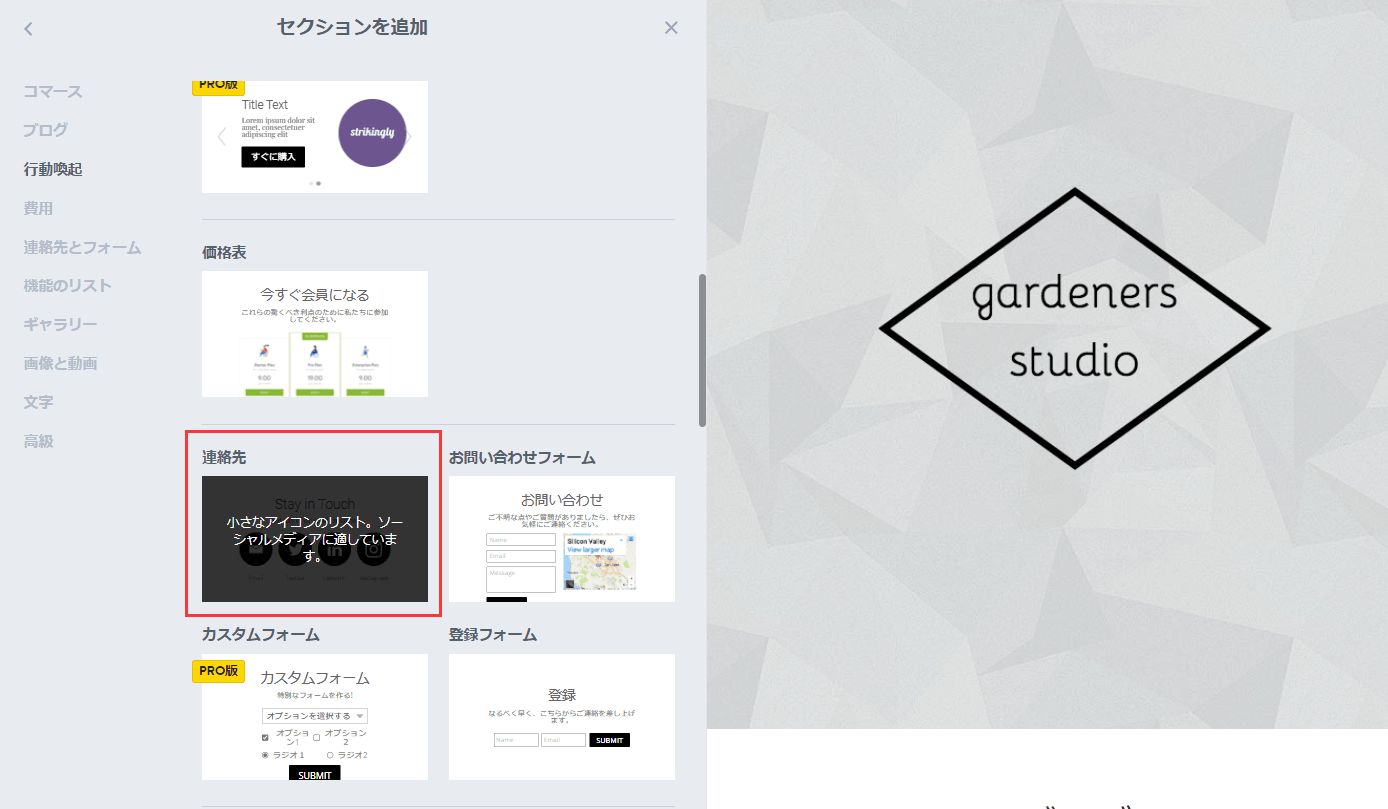Image resolution: width=1388 pixels, height=809 pixels.
Task: Open 連絡先とフォーム category
Action: point(82,247)
